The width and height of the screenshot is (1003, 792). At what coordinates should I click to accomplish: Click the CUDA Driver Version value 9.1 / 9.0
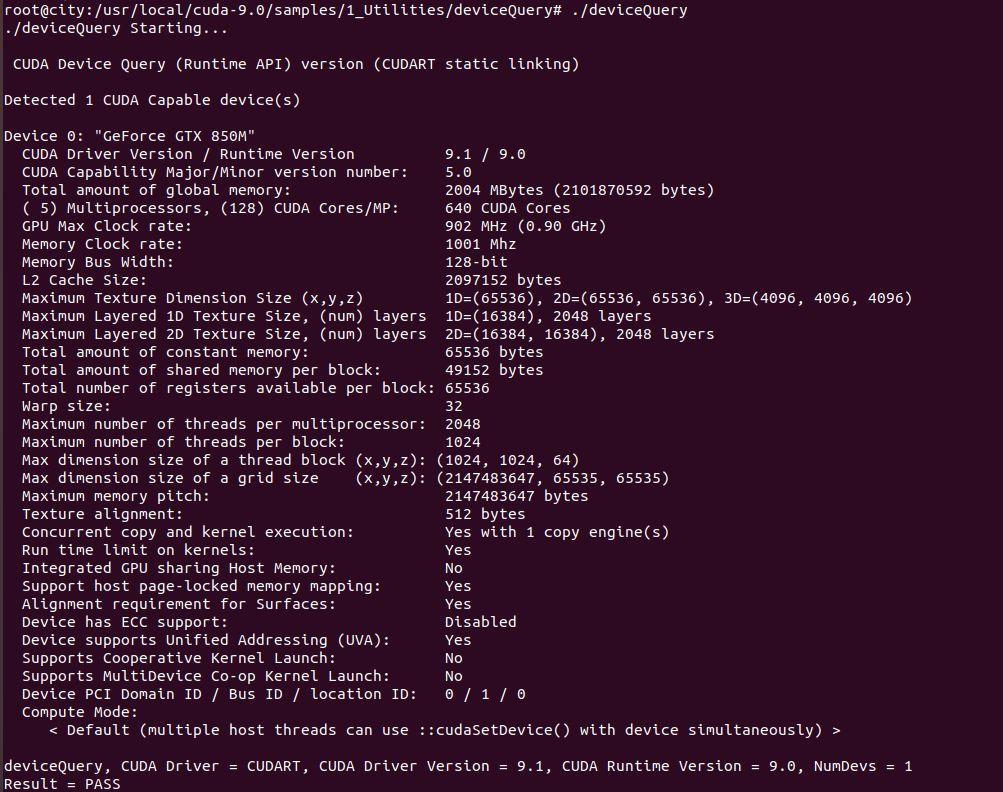click(485, 154)
